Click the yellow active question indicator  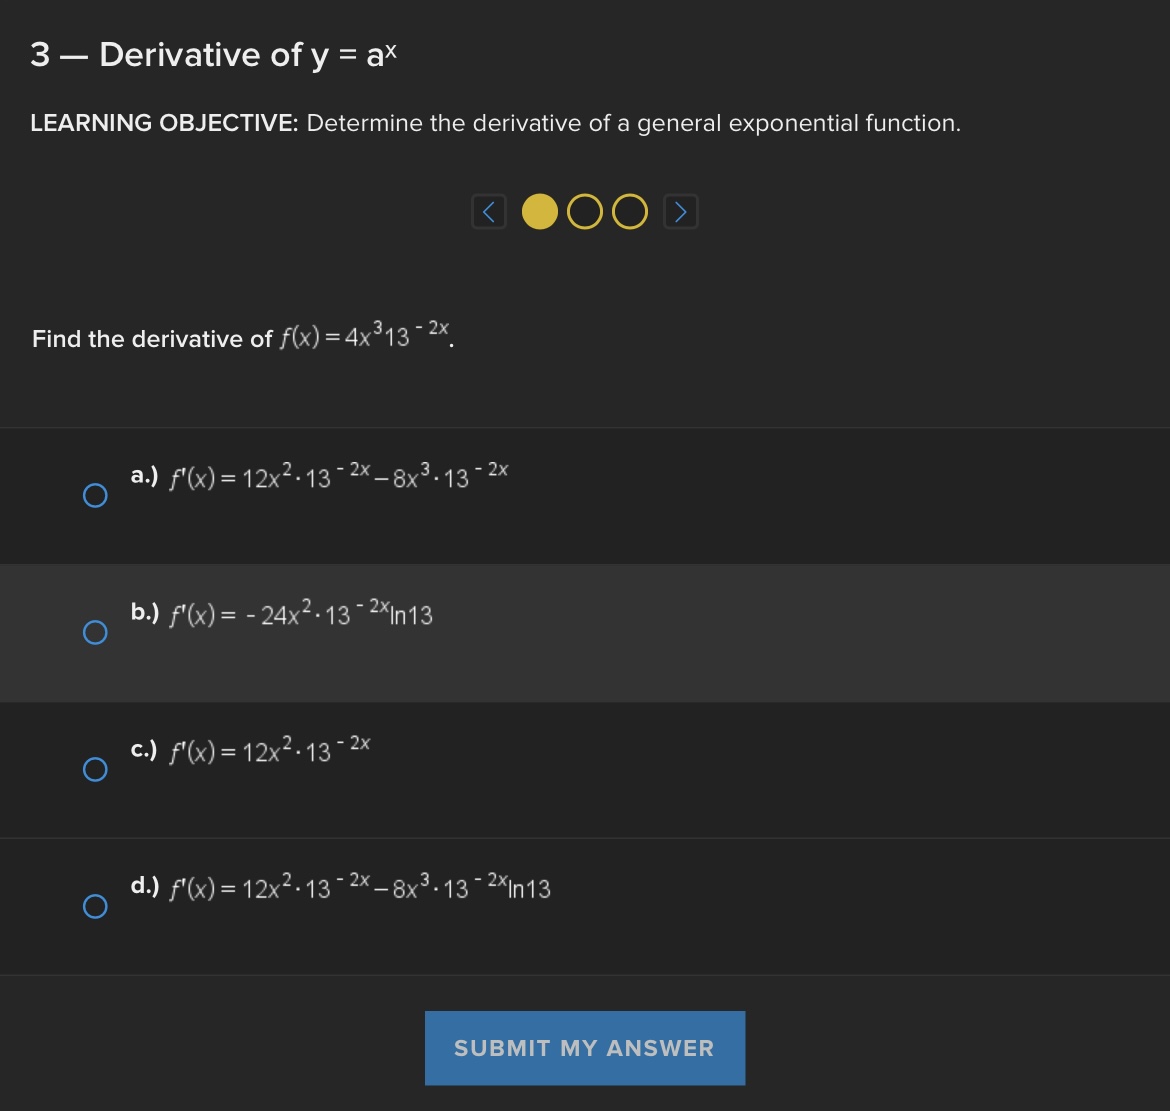click(x=540, y=211)
